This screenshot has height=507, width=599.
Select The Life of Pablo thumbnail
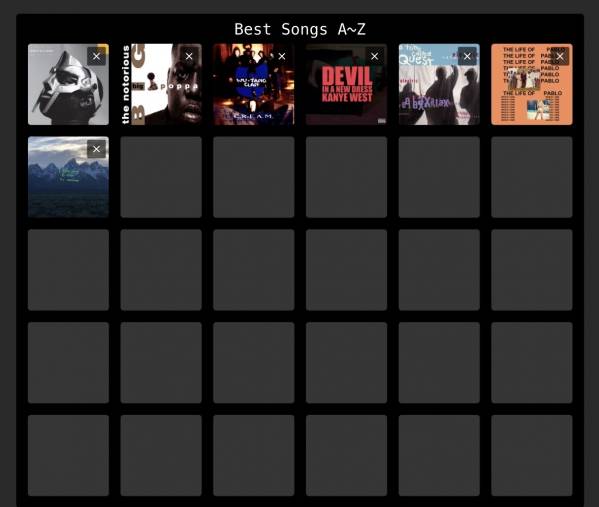click(532, 84)
